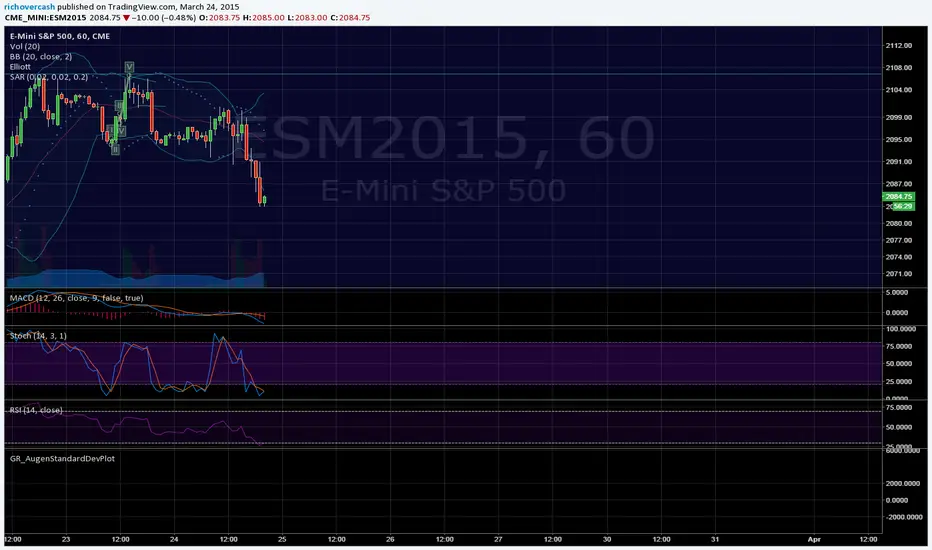
Task: Open the Vol (20) indicator label
Action: pos(25,46)
